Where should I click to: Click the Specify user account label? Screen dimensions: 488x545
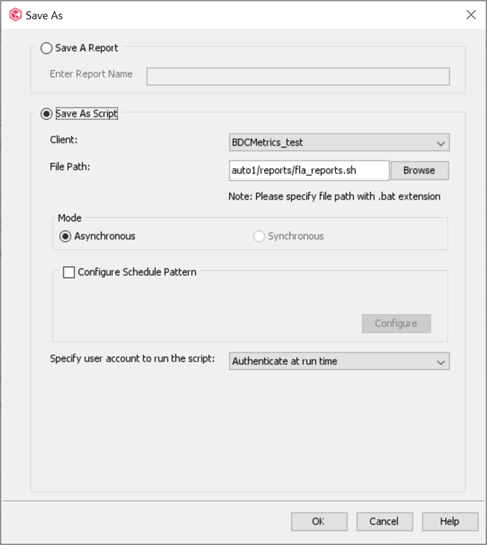pyautogui.click(x=132, y=359)
